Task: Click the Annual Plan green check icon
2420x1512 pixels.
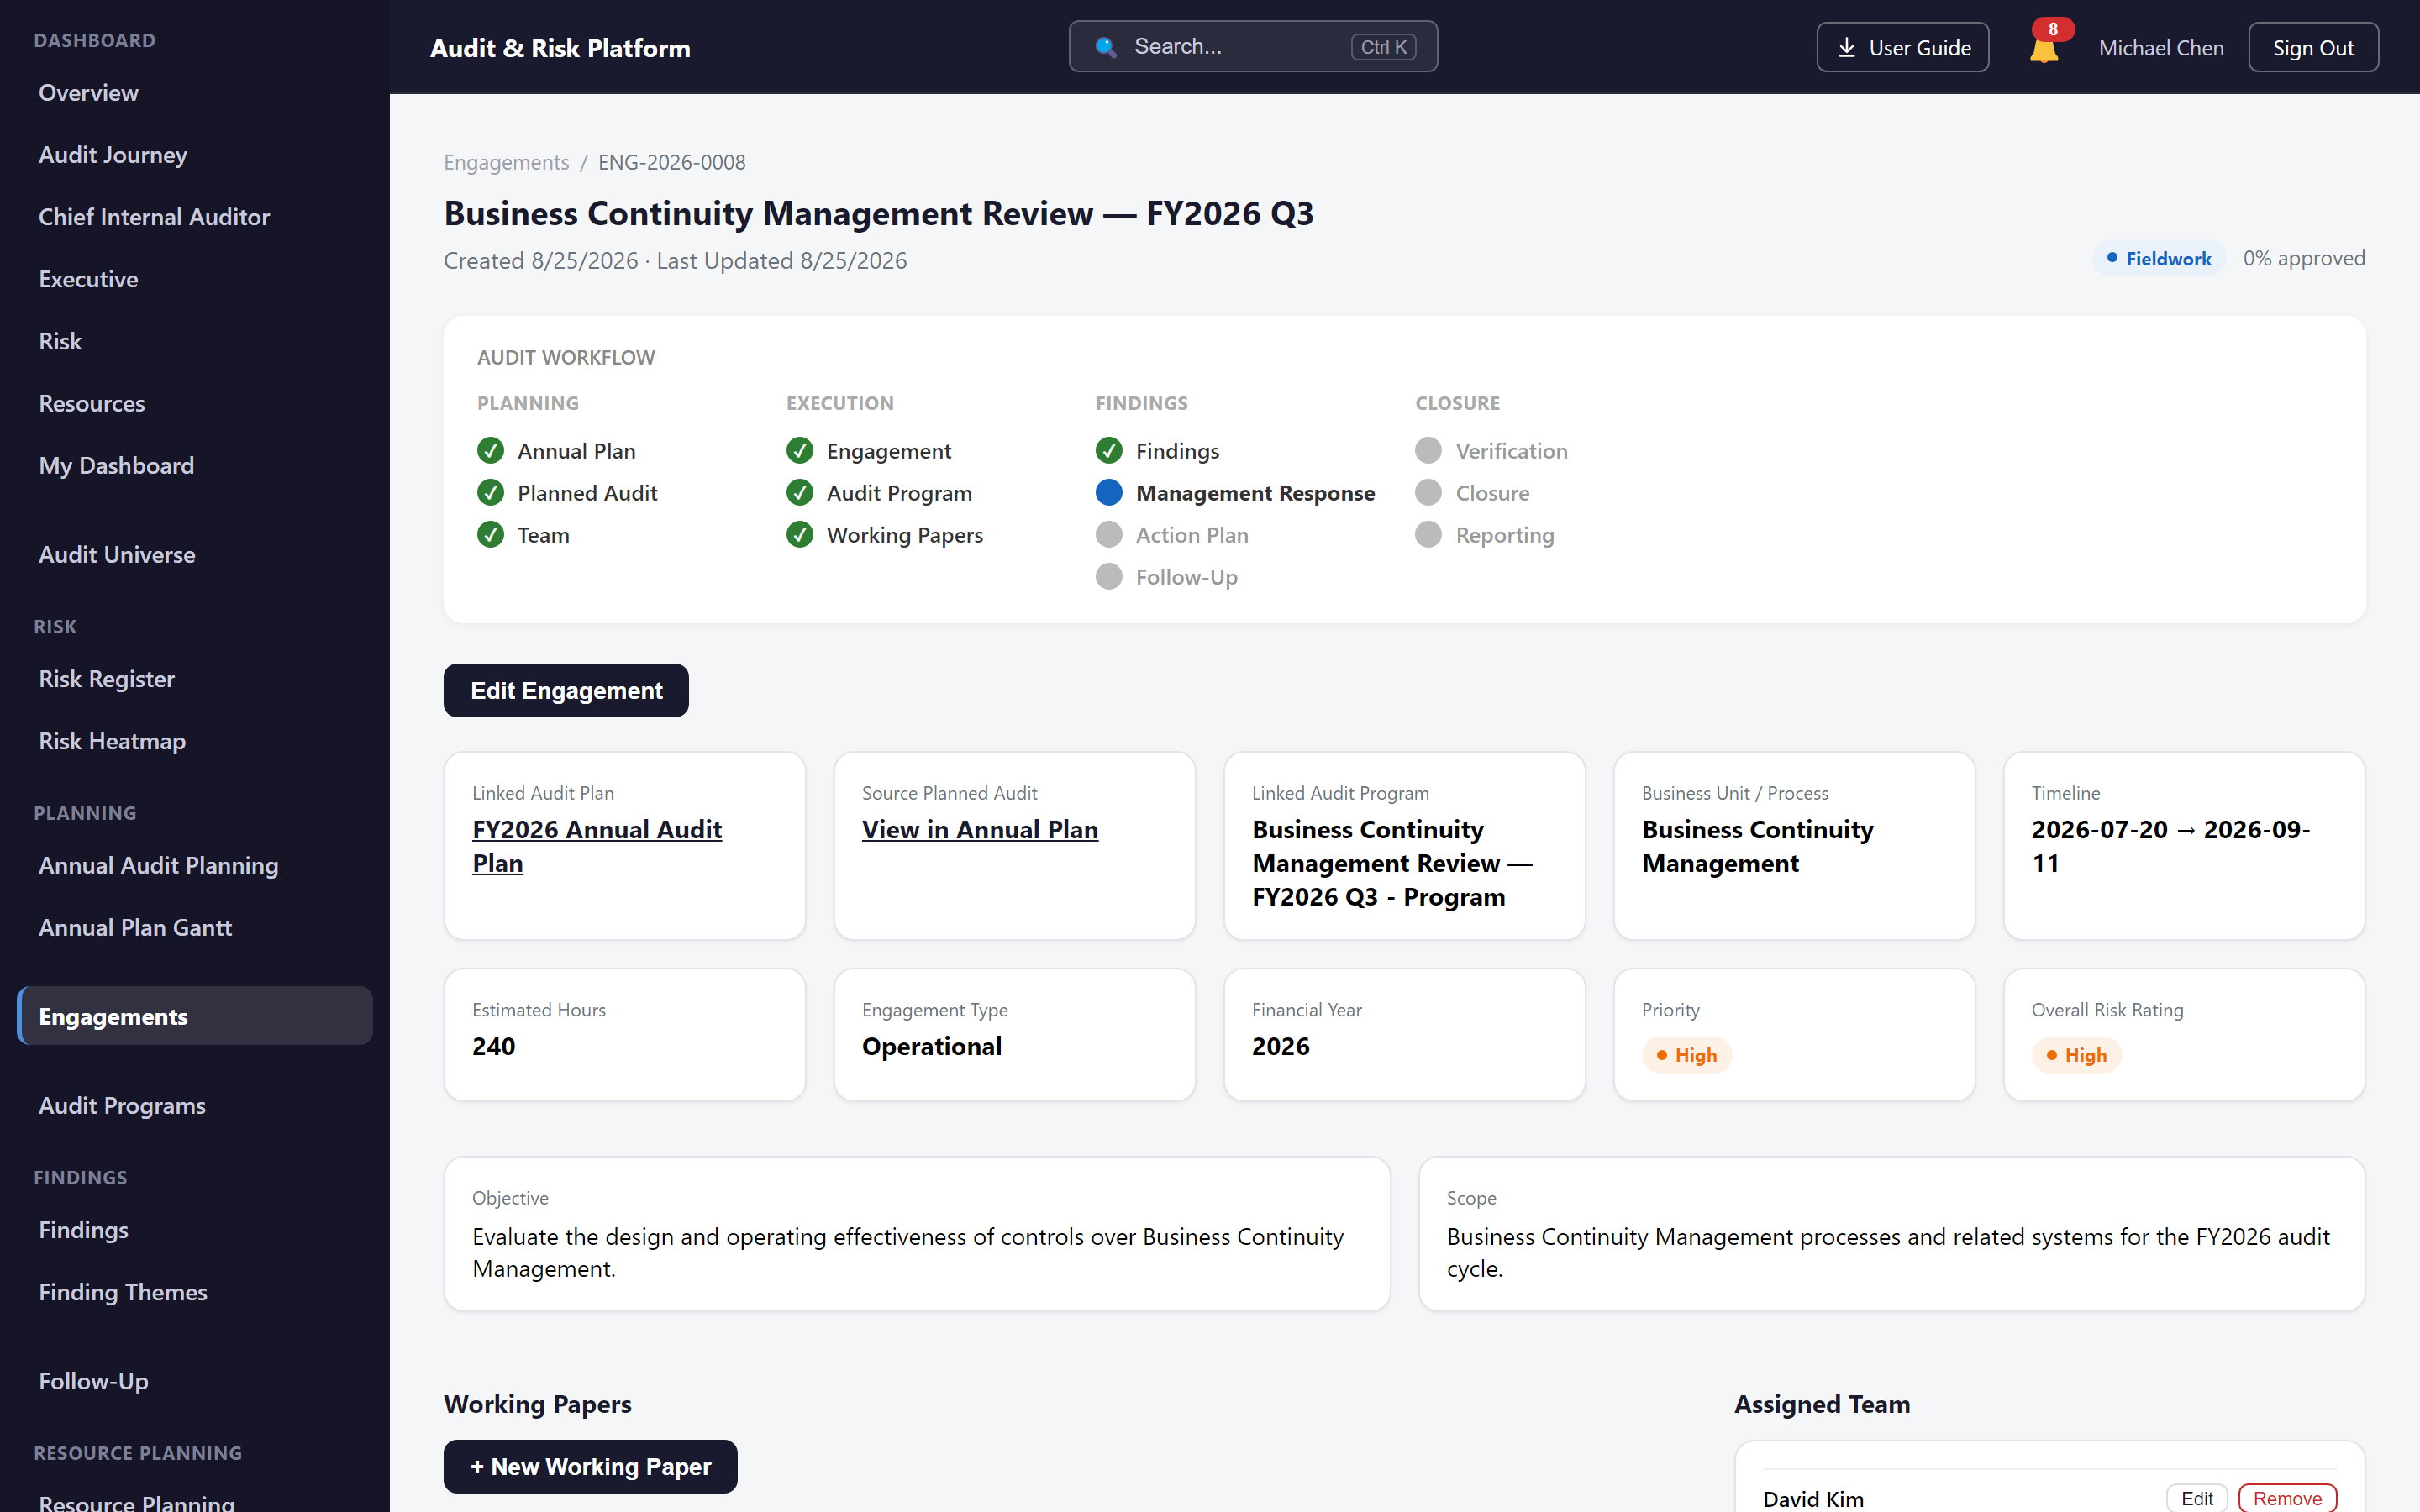Action: 490,451
